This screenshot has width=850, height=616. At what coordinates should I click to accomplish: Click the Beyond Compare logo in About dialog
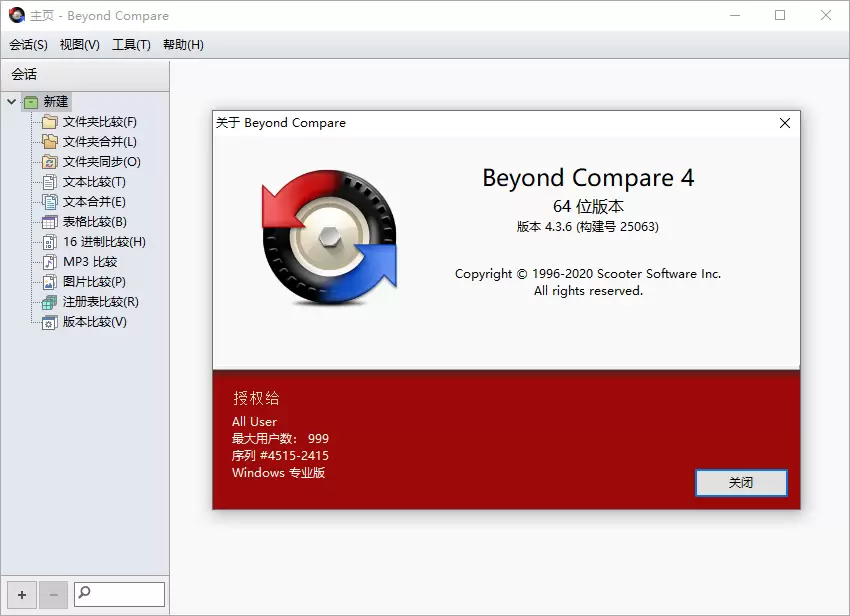[x=329, y=237]
